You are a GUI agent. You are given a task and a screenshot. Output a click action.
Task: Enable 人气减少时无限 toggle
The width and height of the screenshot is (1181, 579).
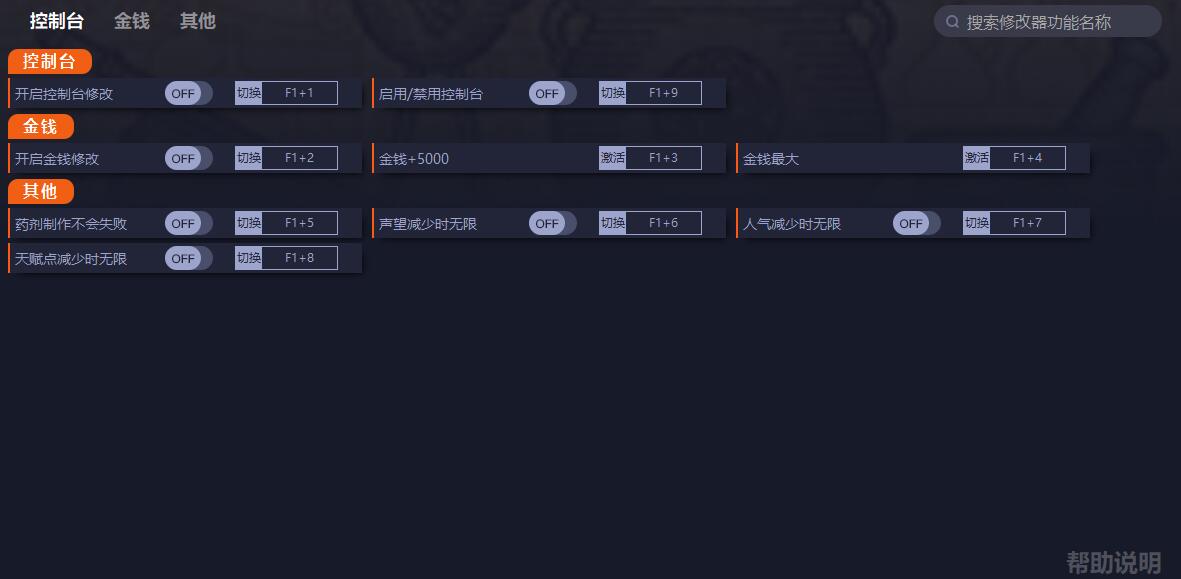pyautogui.click(x=917, y=223)
